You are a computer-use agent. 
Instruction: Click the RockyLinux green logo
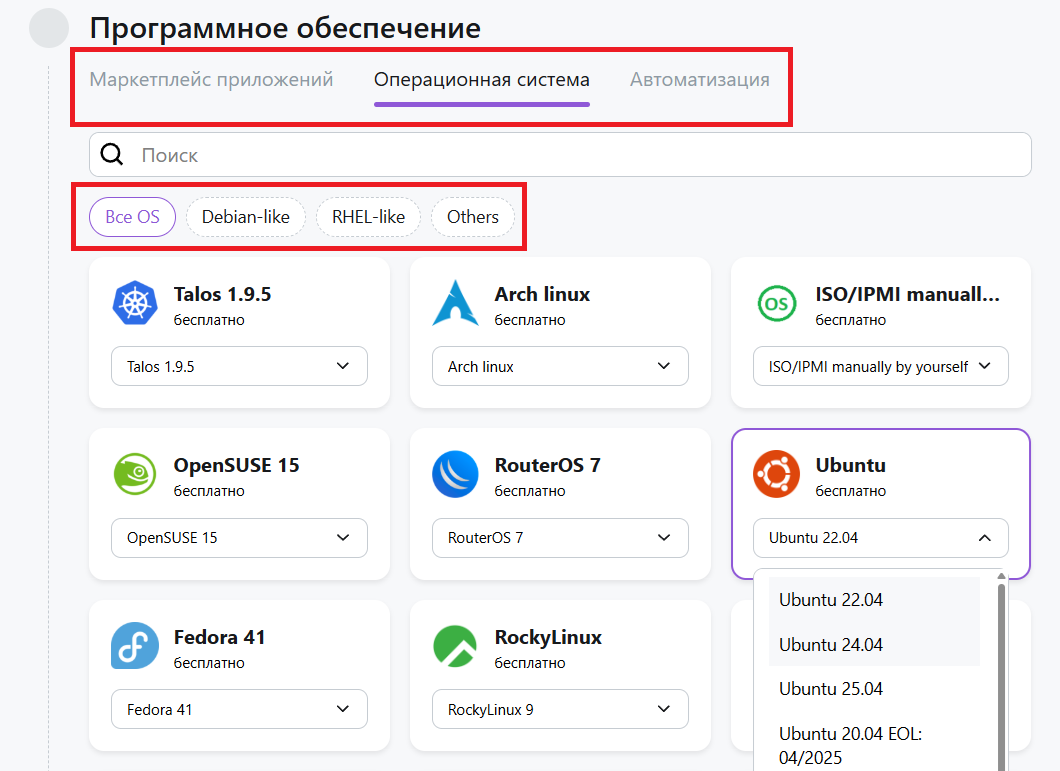(455, 646)
